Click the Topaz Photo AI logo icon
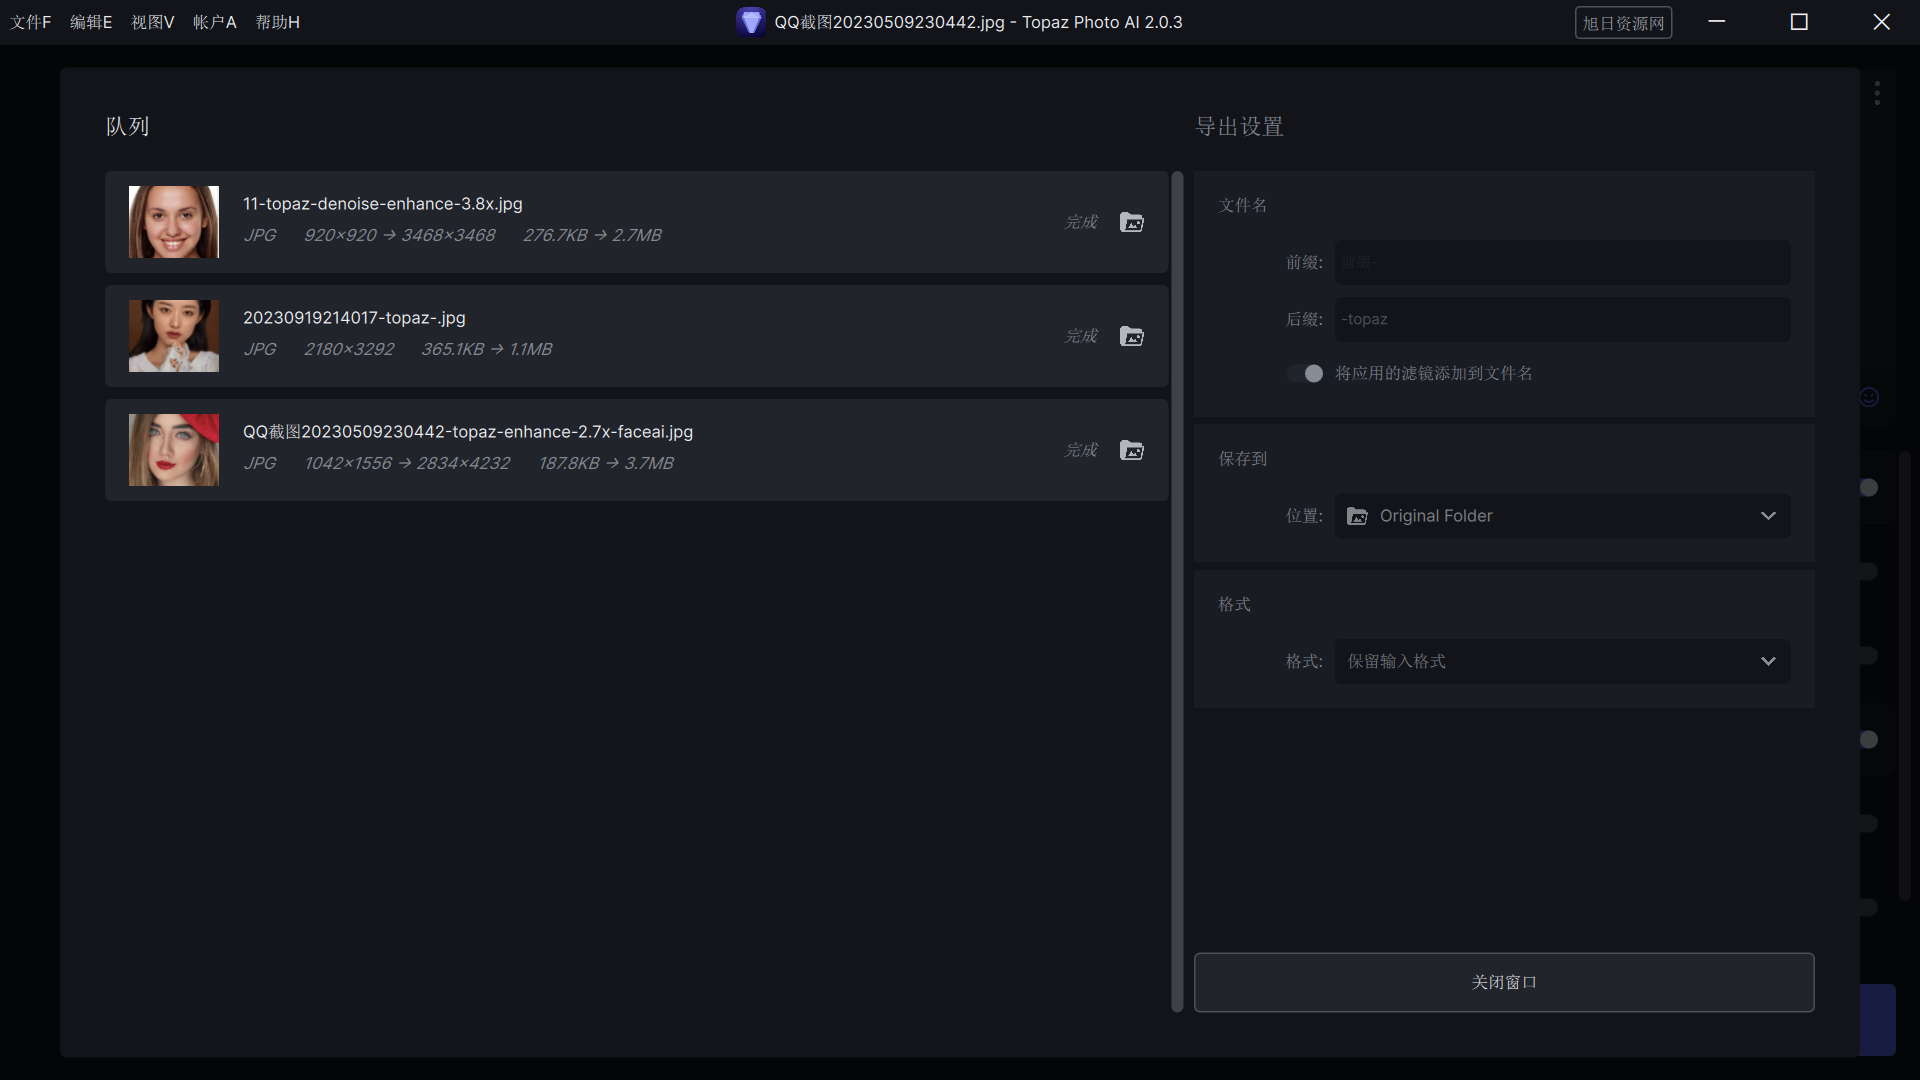This screenshot has width=1920, height=1080. [750, 22]
